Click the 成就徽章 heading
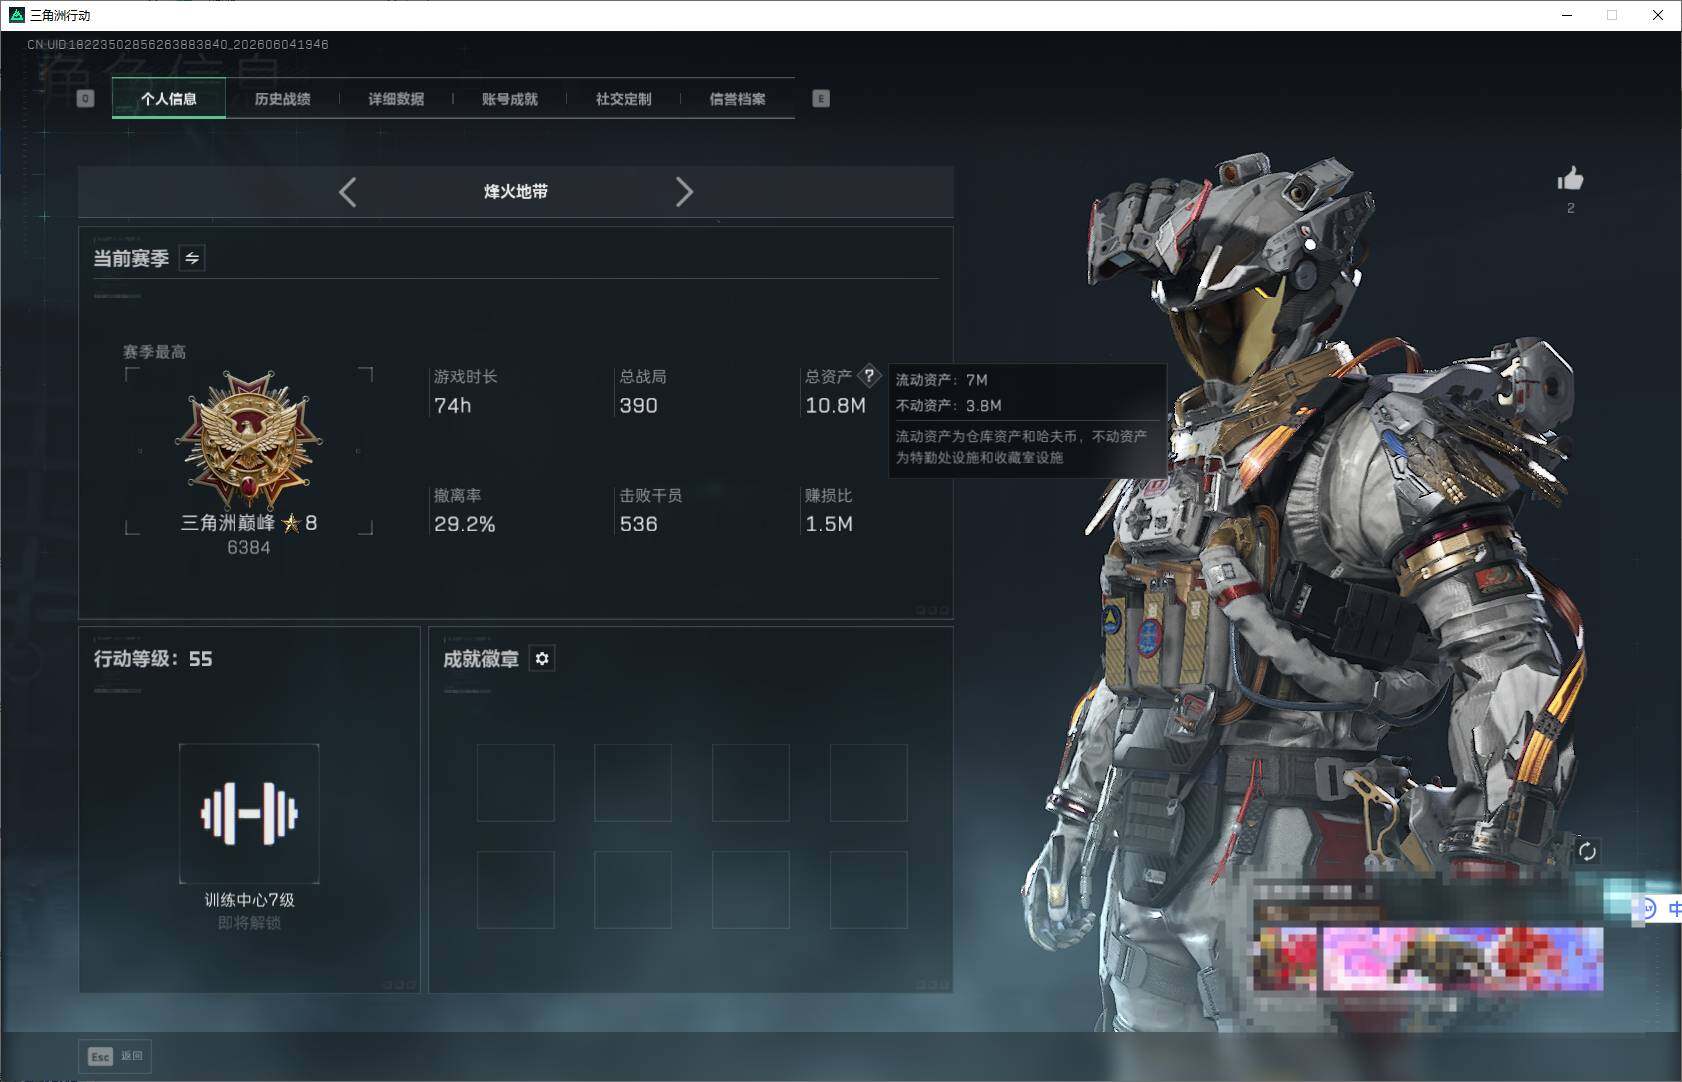The width and height of the screenshot is (1682, 1082). pyautogui.click(x=481, y=659)
